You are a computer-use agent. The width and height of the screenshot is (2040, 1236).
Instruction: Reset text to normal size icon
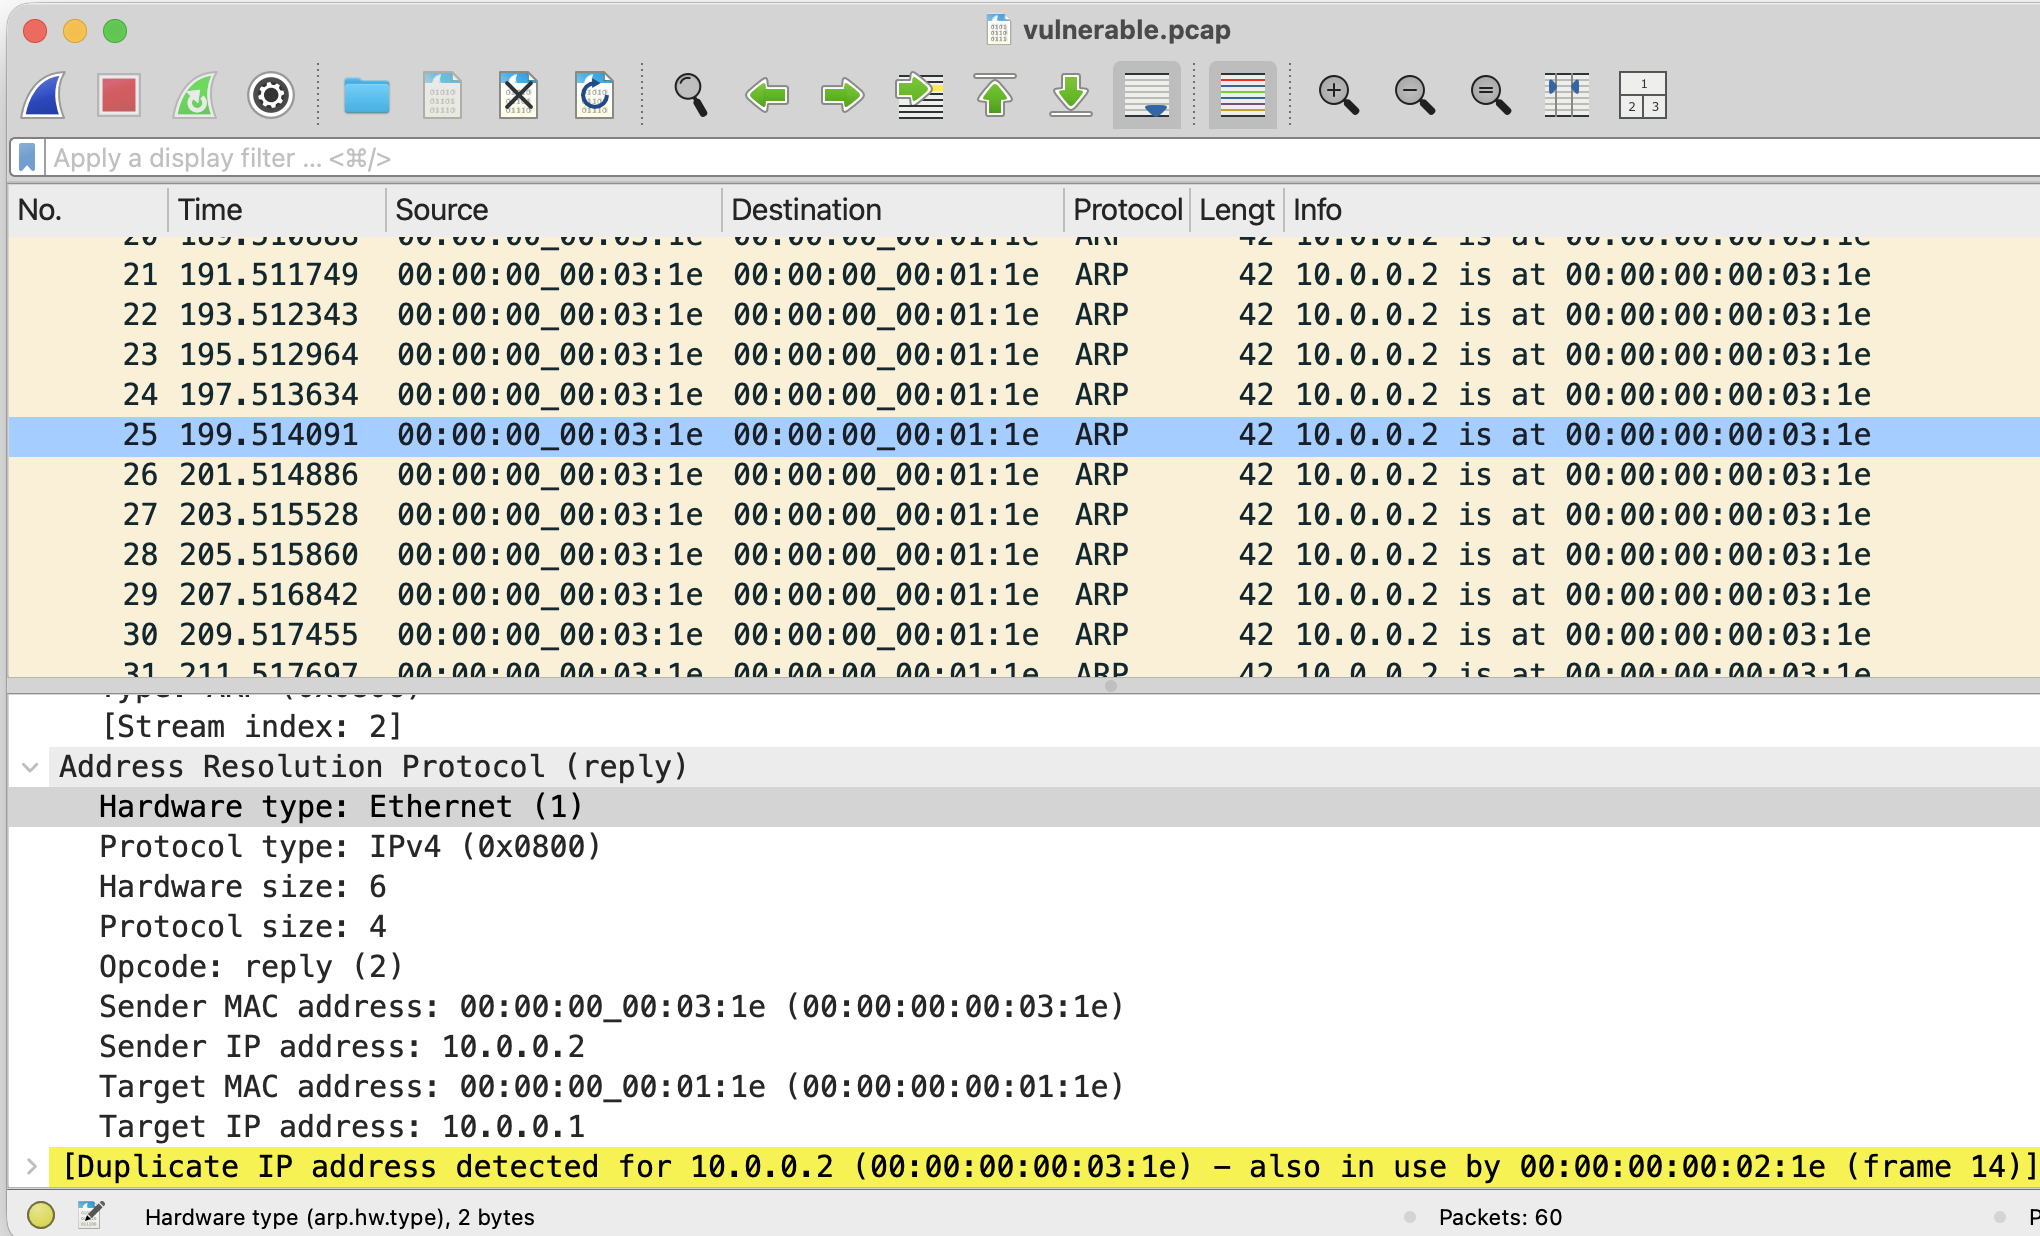click(1490, 95)
